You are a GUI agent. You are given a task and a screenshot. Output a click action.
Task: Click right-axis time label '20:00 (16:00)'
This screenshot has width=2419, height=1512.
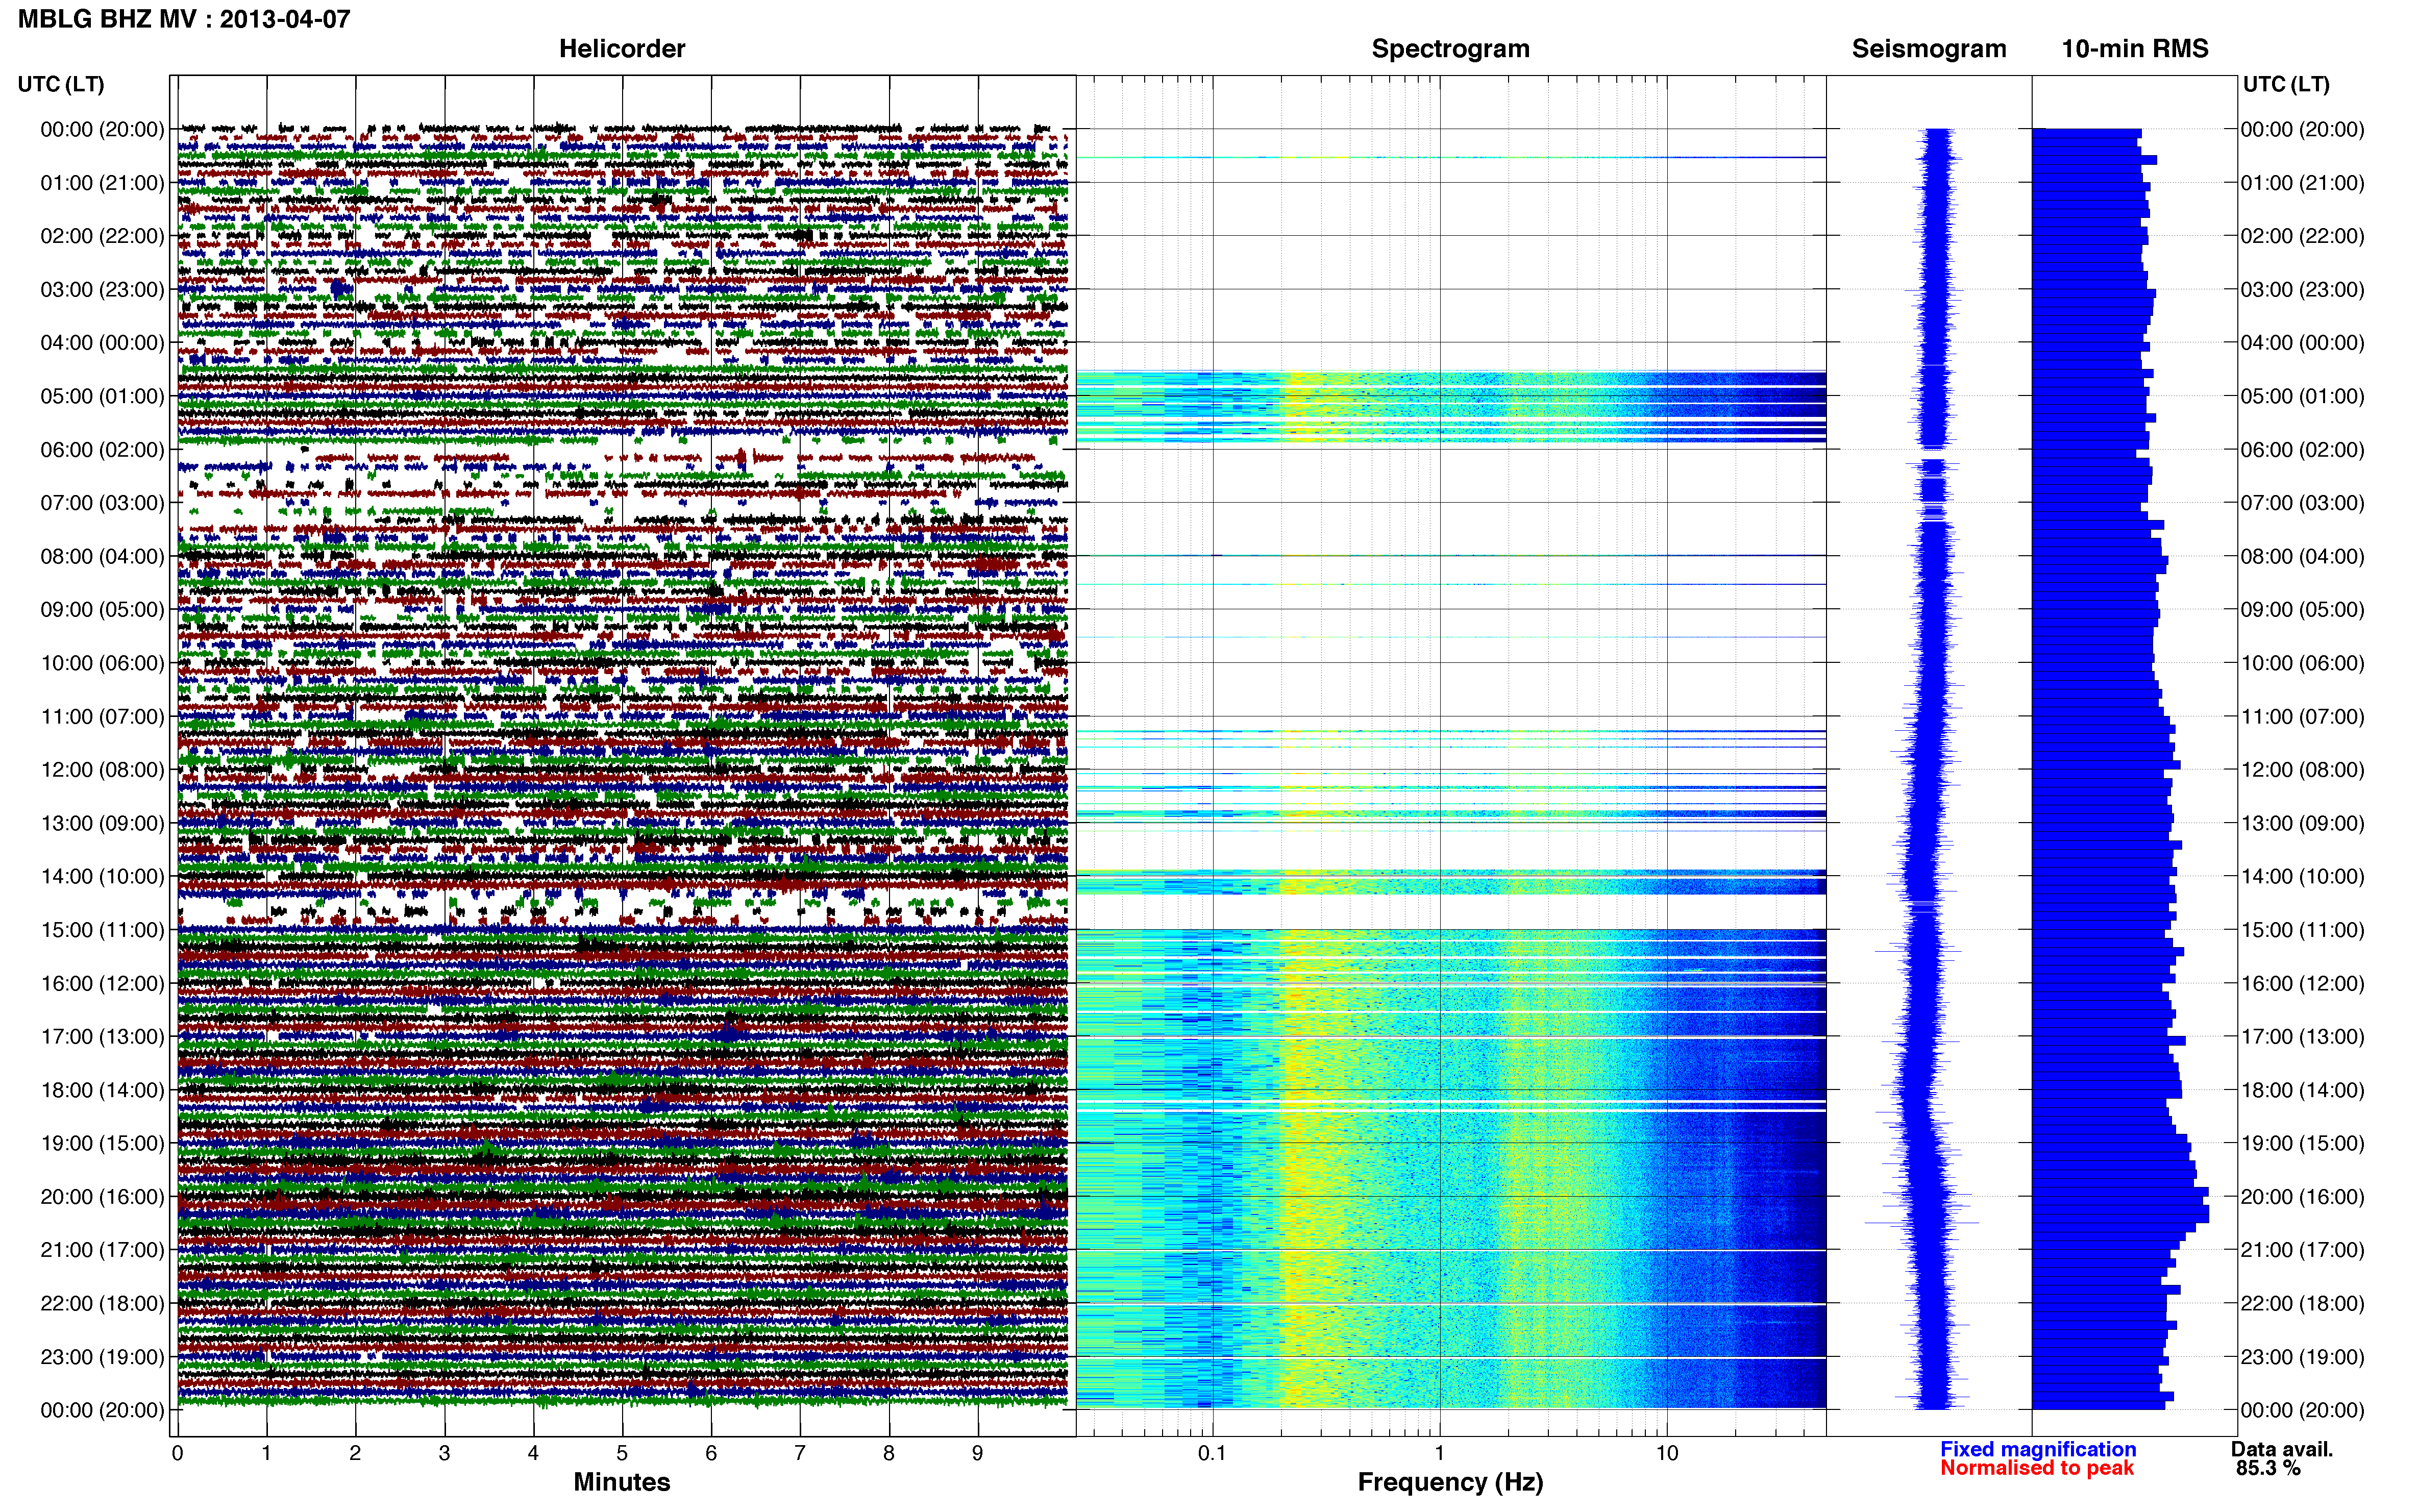click(x=2302, y=1196)
